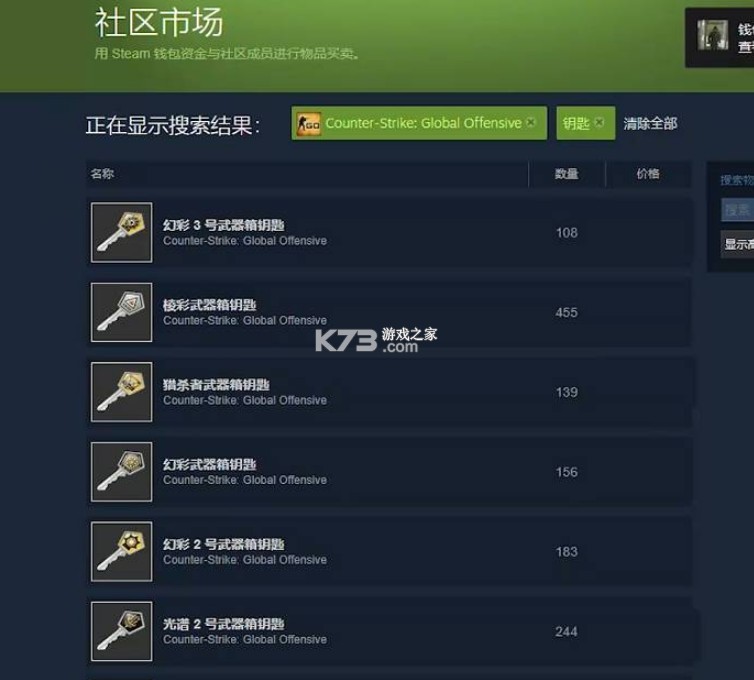Remove the 钥匙 filter tag
This screenshot has height=680, width=754.
coord(599,122)
